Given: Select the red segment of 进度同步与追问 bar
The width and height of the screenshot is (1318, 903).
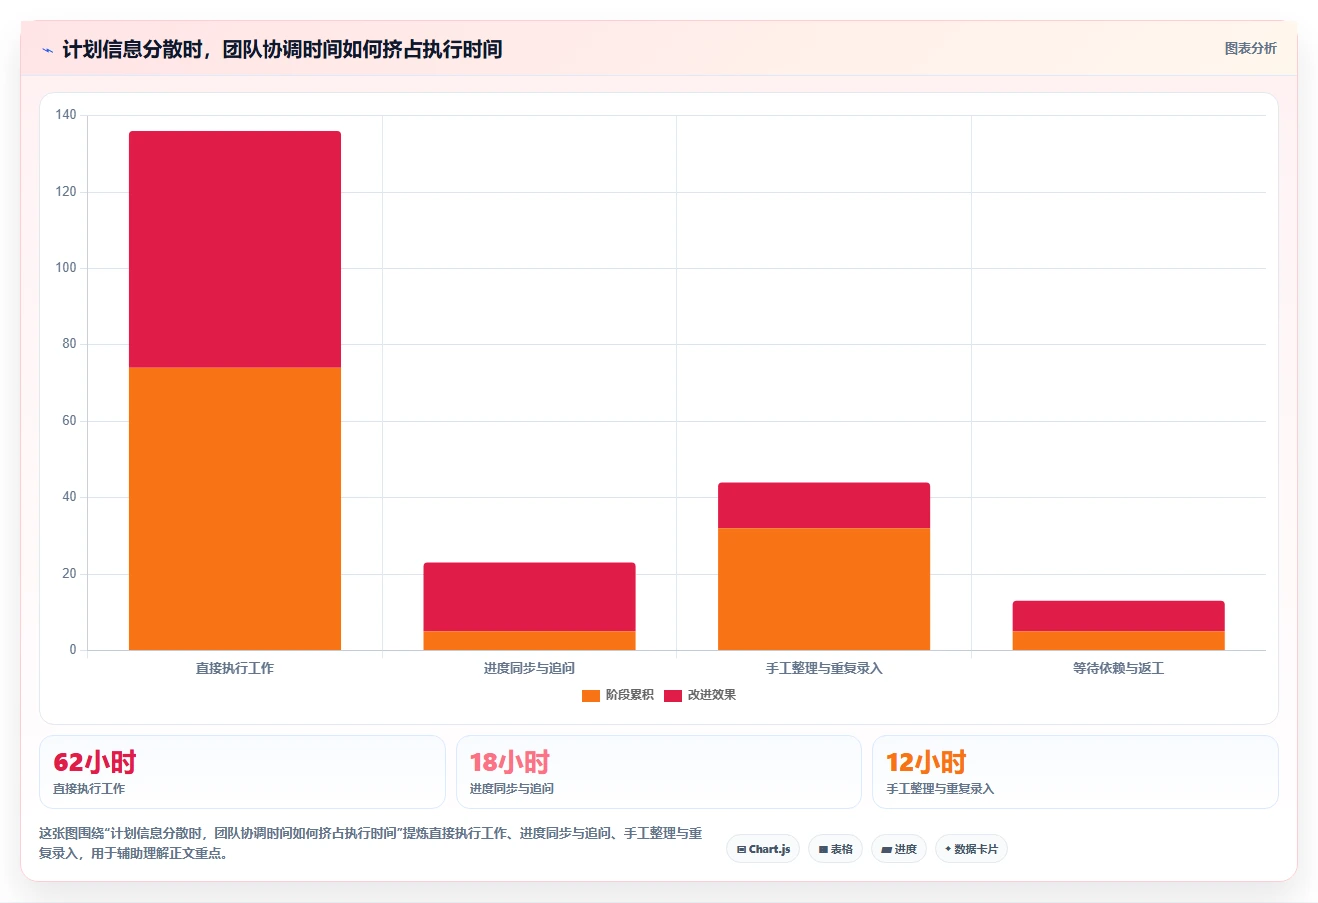Looking at the screenshot, I should click(x=529, y=597).
